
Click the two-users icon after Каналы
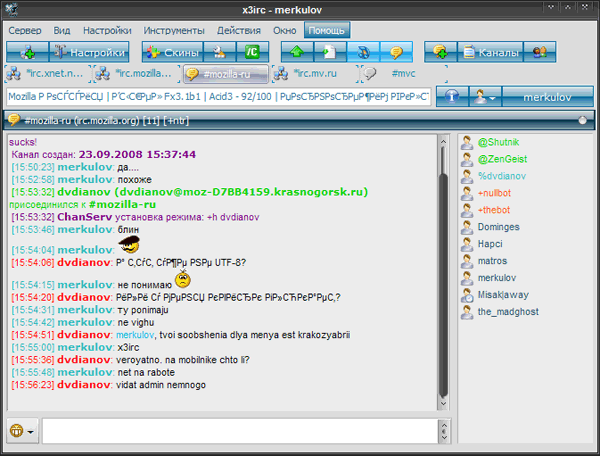coord(540,52)
